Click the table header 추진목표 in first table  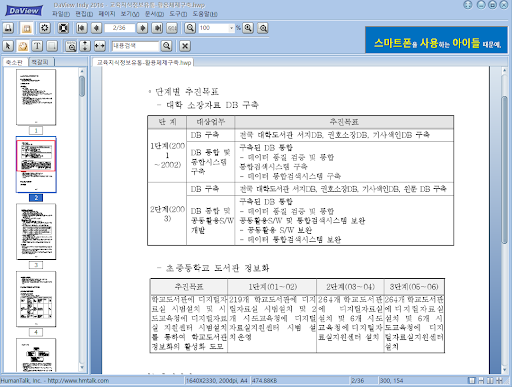(x=344, y=122)
